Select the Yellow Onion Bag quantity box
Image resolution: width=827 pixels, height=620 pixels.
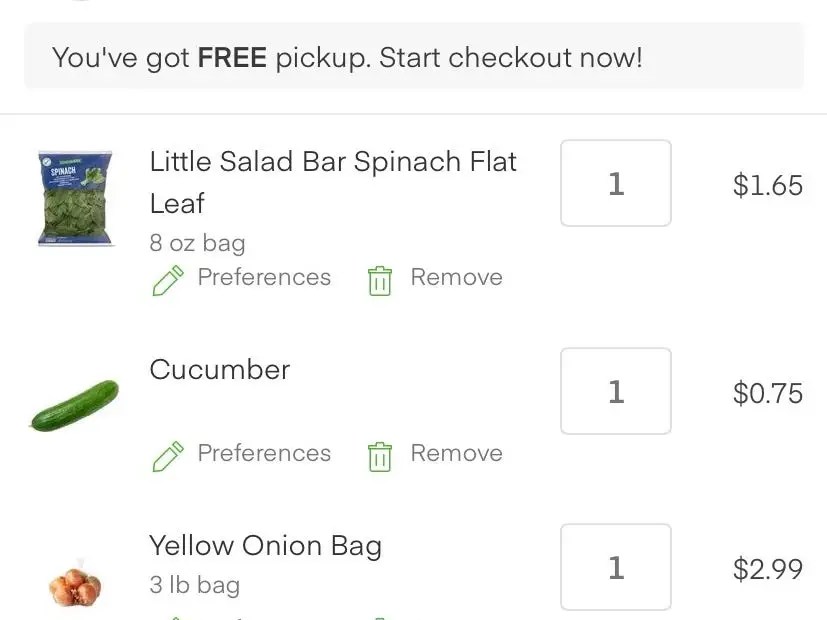(615, 567)
